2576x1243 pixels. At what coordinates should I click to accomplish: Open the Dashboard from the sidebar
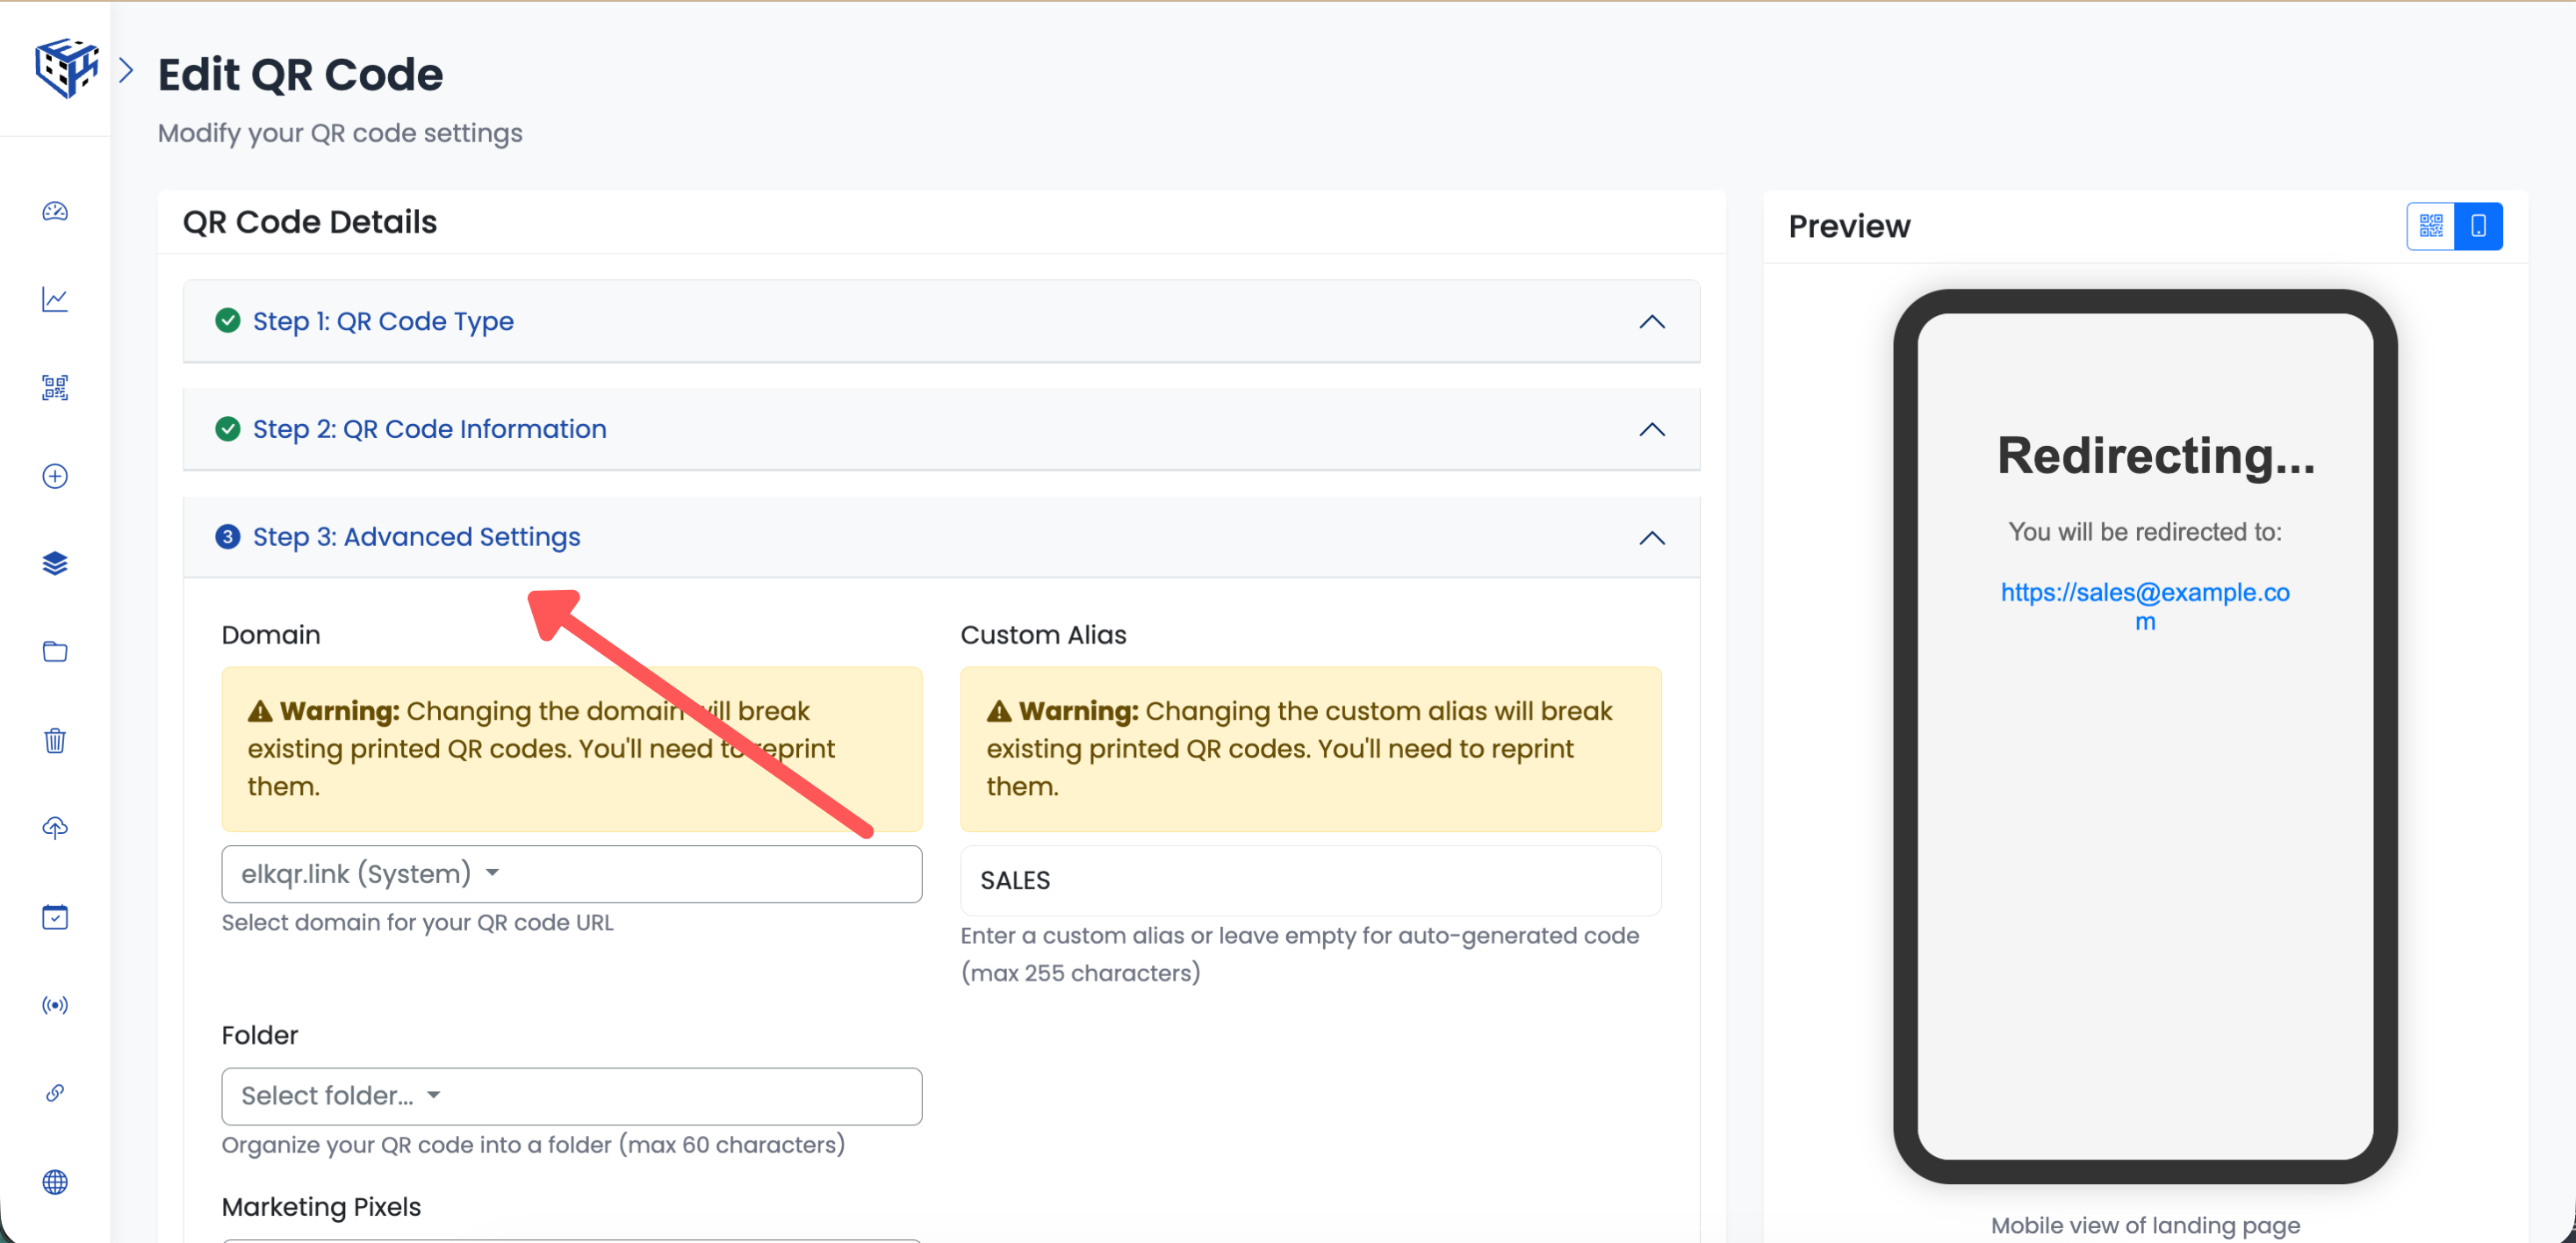[55, 212]
